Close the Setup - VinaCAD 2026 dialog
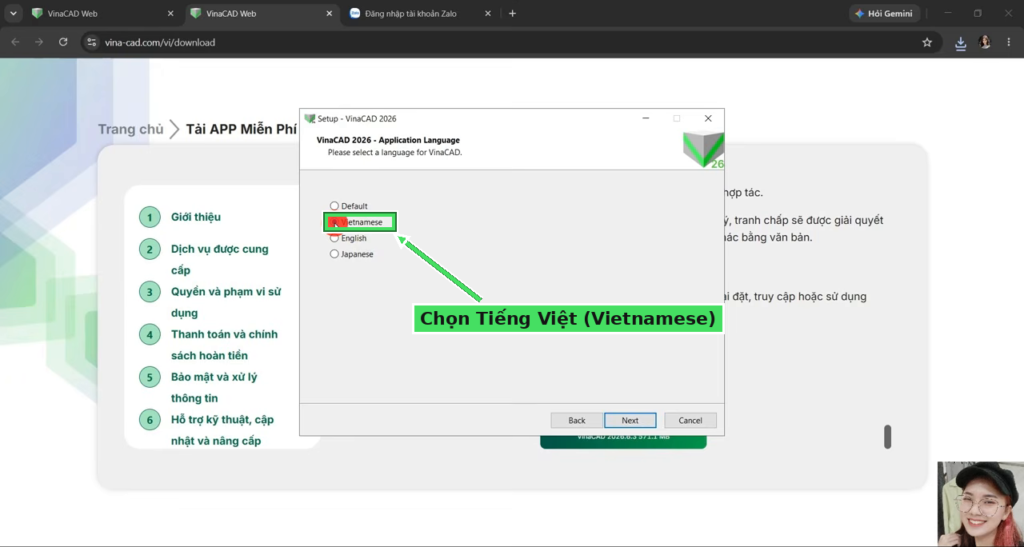The height and width of the screenshot is (547, 1024). (708, 118)
